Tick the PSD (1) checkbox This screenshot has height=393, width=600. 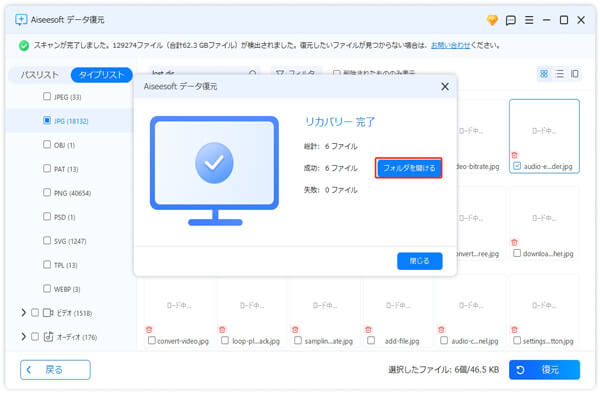coord(47,217)
